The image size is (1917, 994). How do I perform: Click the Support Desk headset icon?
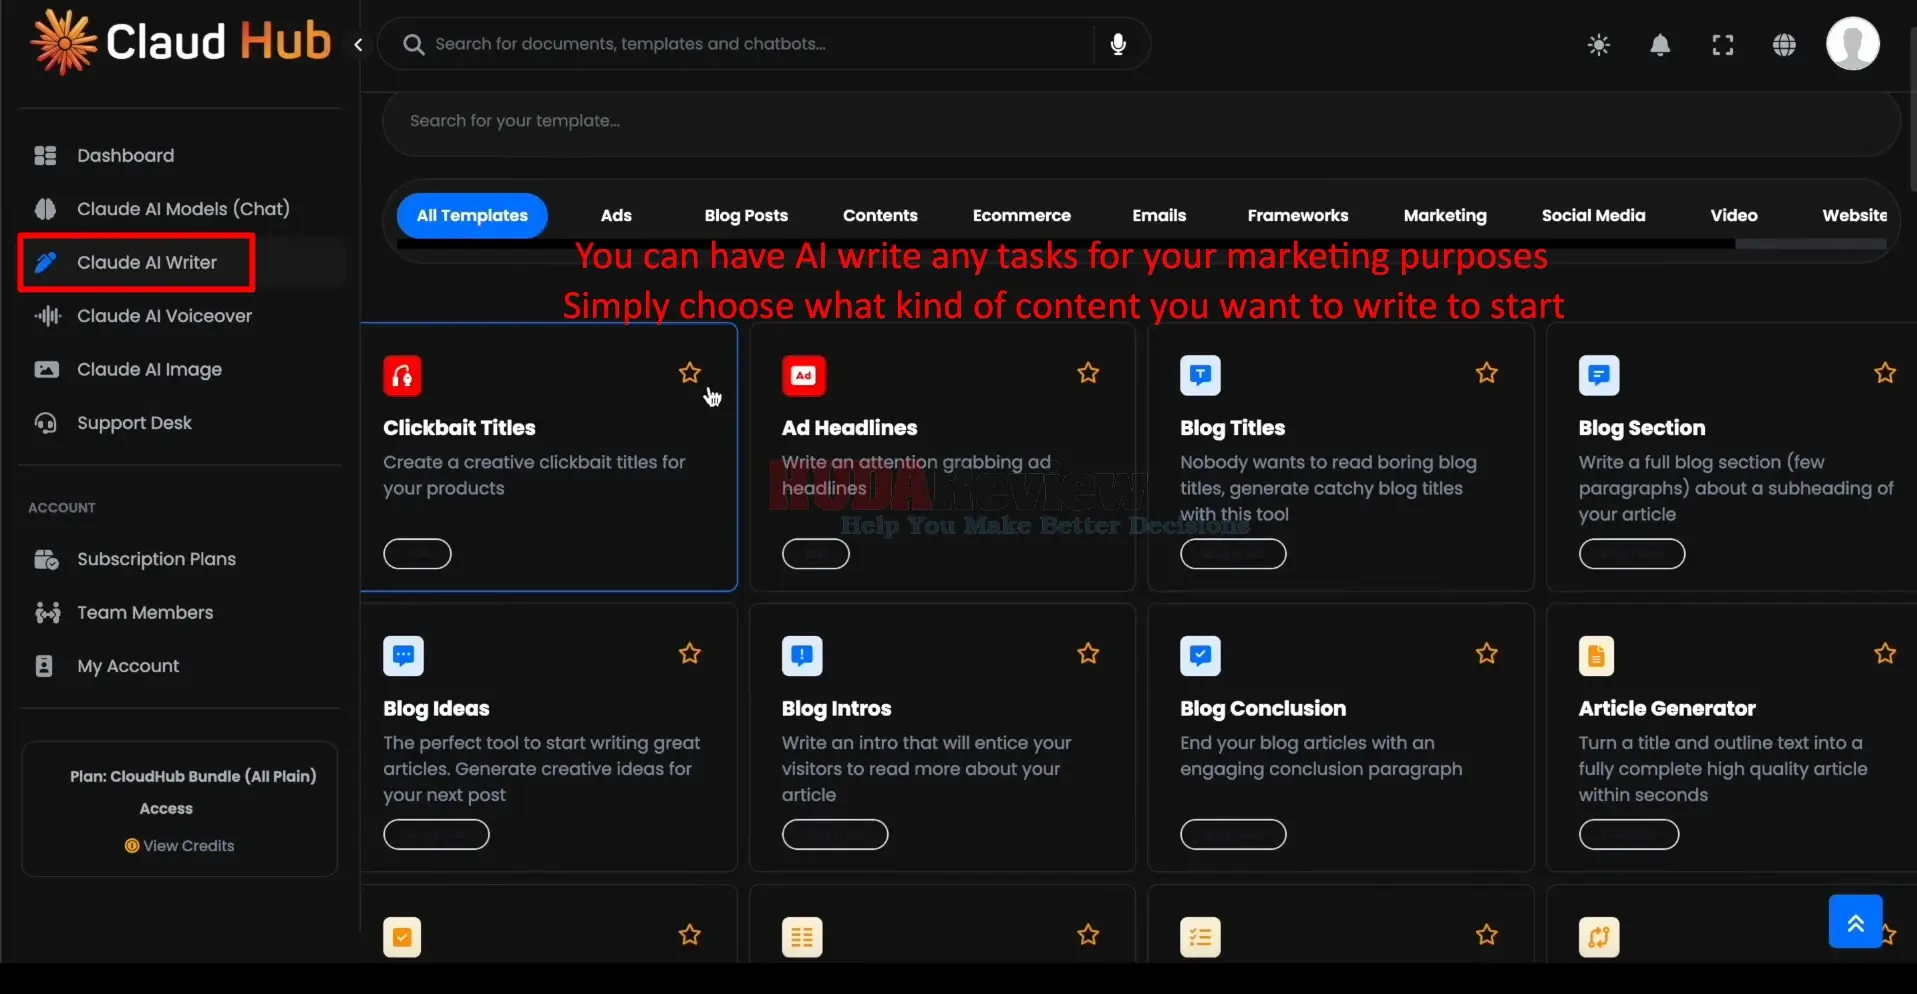point(46,423)
